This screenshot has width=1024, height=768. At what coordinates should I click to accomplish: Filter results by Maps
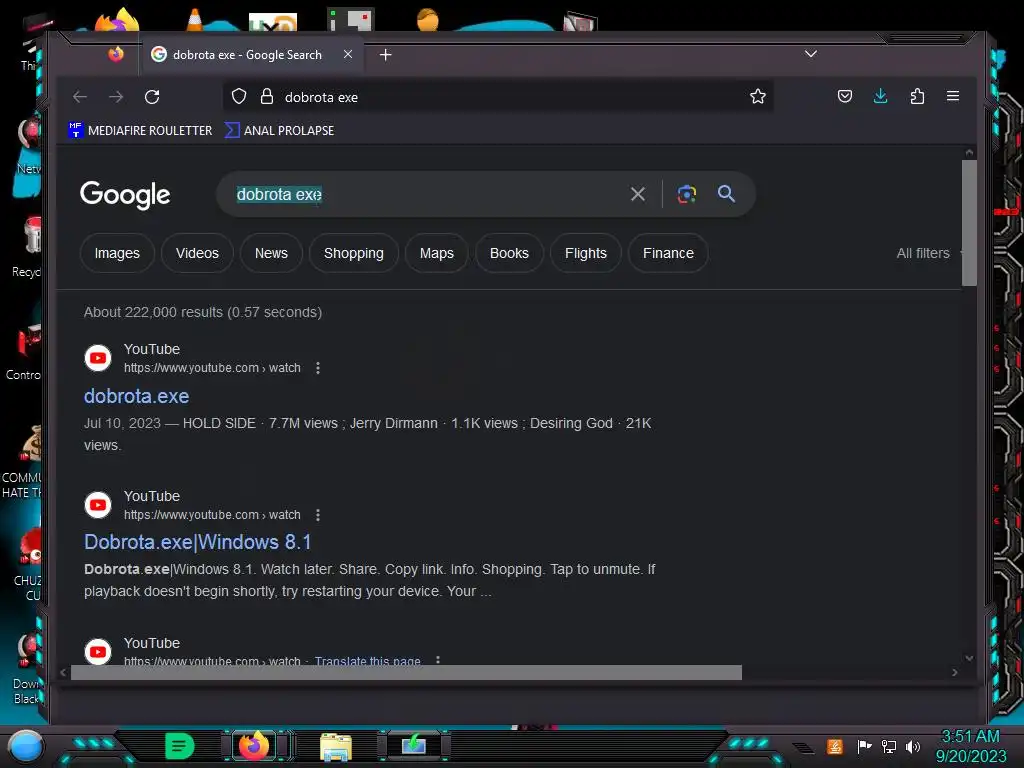point(436,253)
